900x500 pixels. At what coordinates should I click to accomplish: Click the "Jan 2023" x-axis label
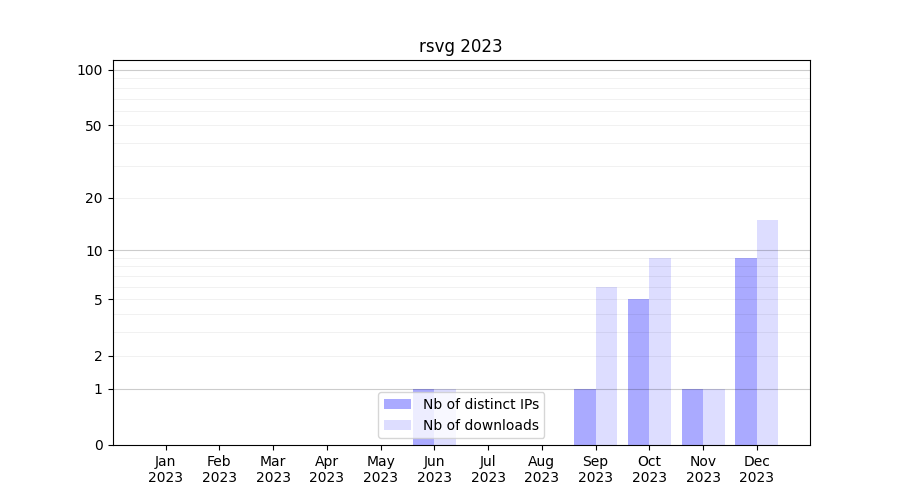click(166, 469)
